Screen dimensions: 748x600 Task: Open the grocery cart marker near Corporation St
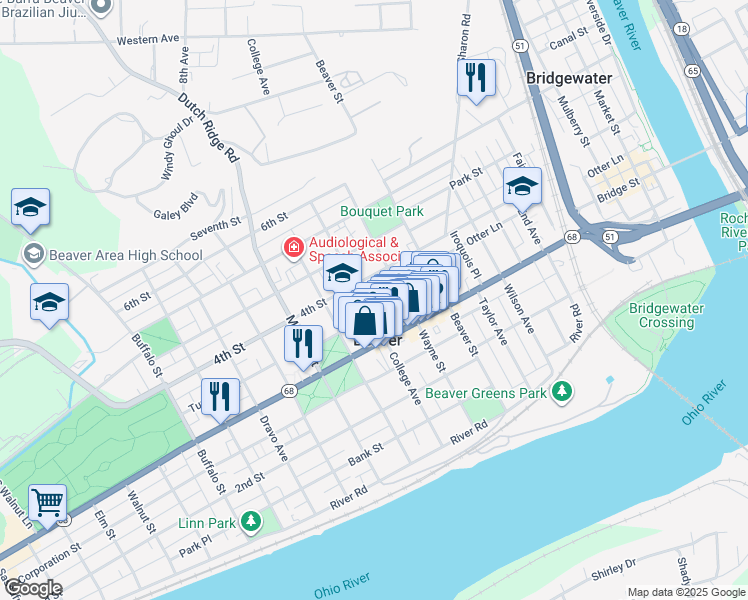pyautogui.click(x=47, y=505)
